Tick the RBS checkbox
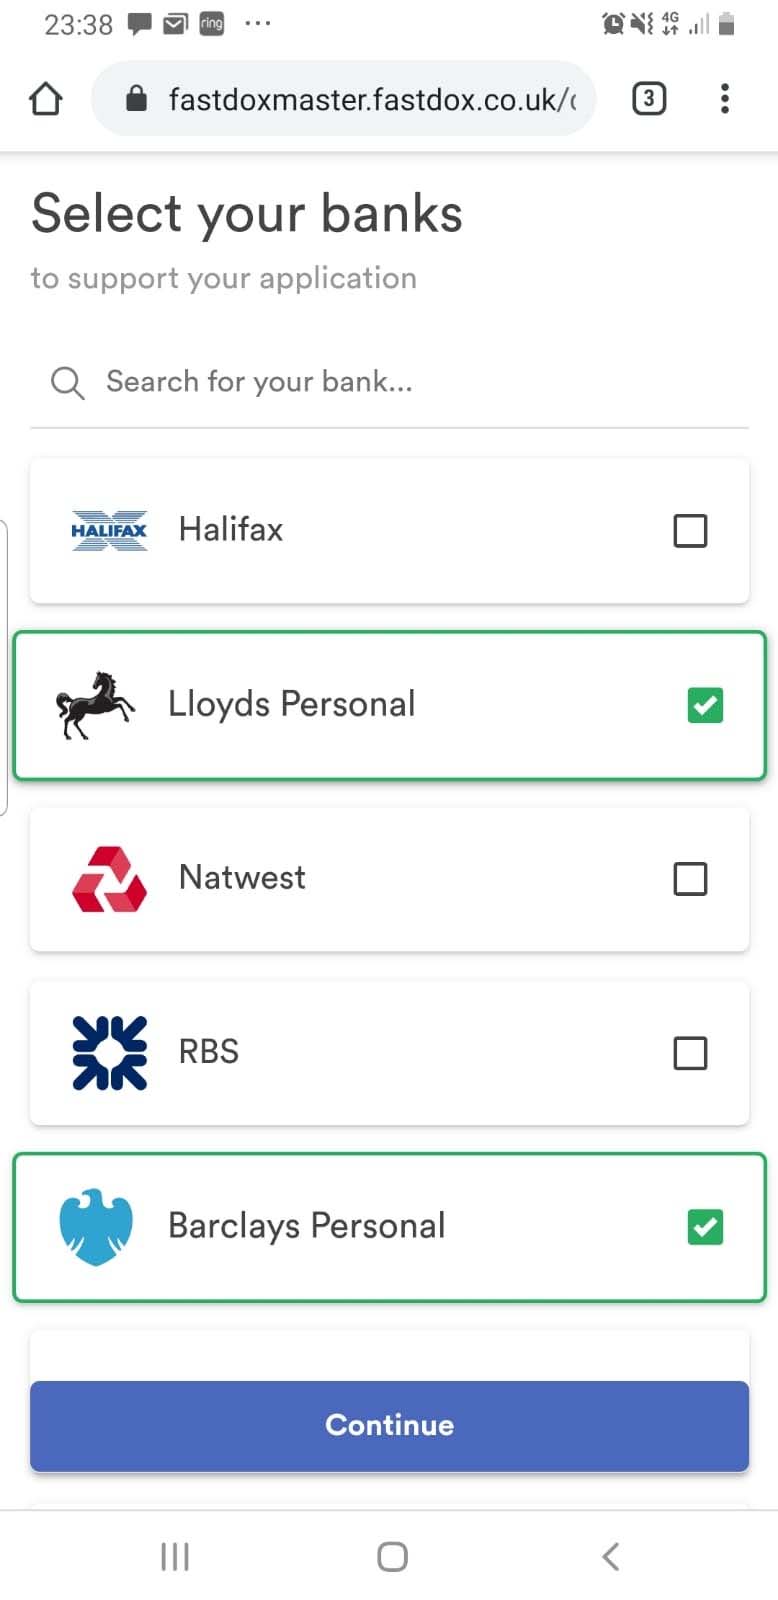This screenshot has height=1600, width=778. (x=690, y=1053)
